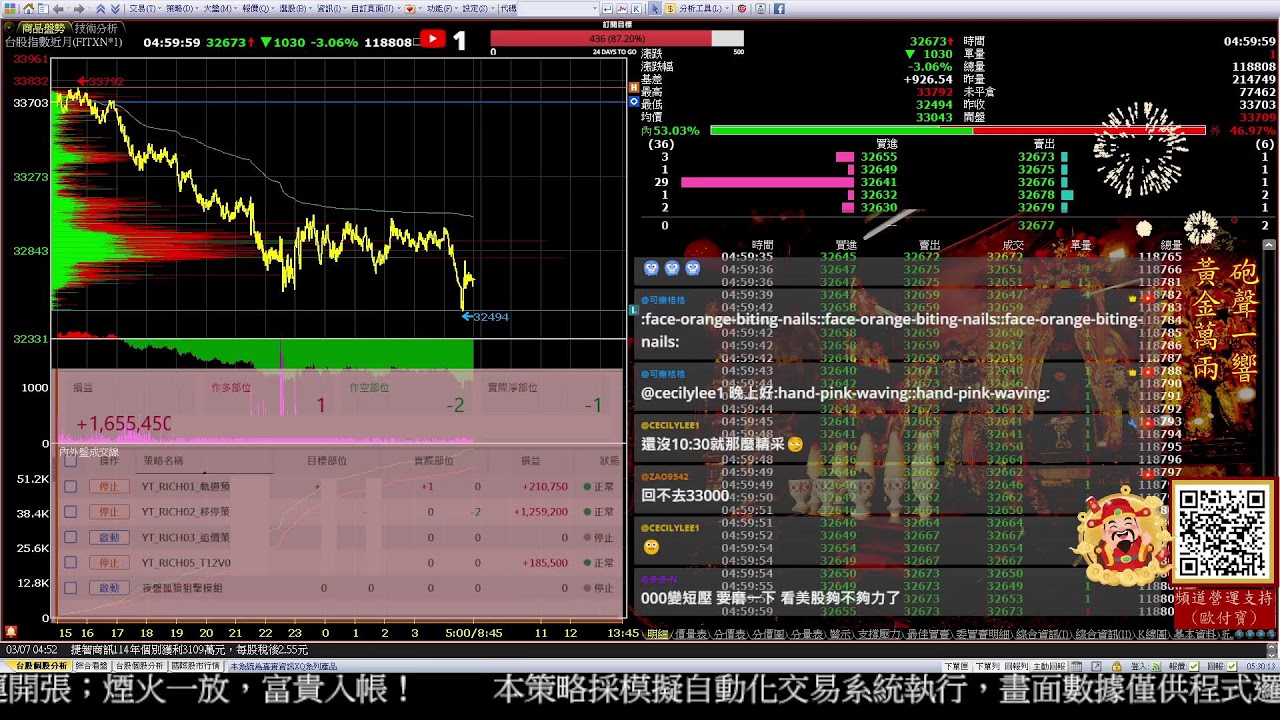1280x720 pixels.
Task: Click the red target icon in toolbar
Action: tap(741, 8)
